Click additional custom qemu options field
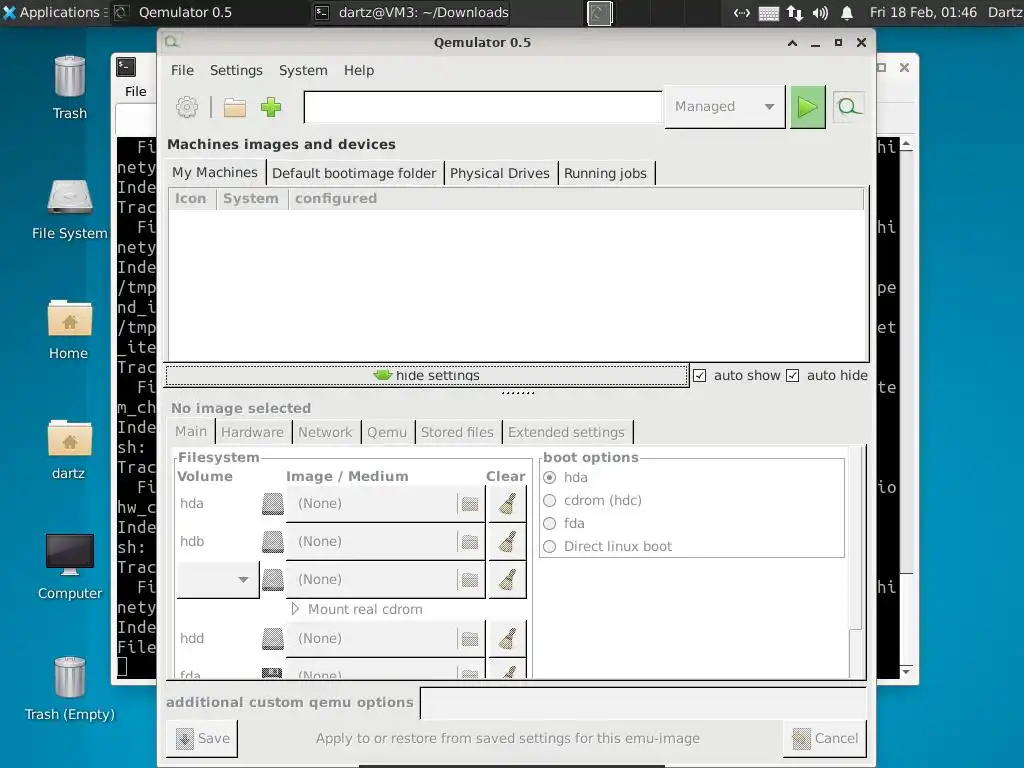 [x=643, y=703]
